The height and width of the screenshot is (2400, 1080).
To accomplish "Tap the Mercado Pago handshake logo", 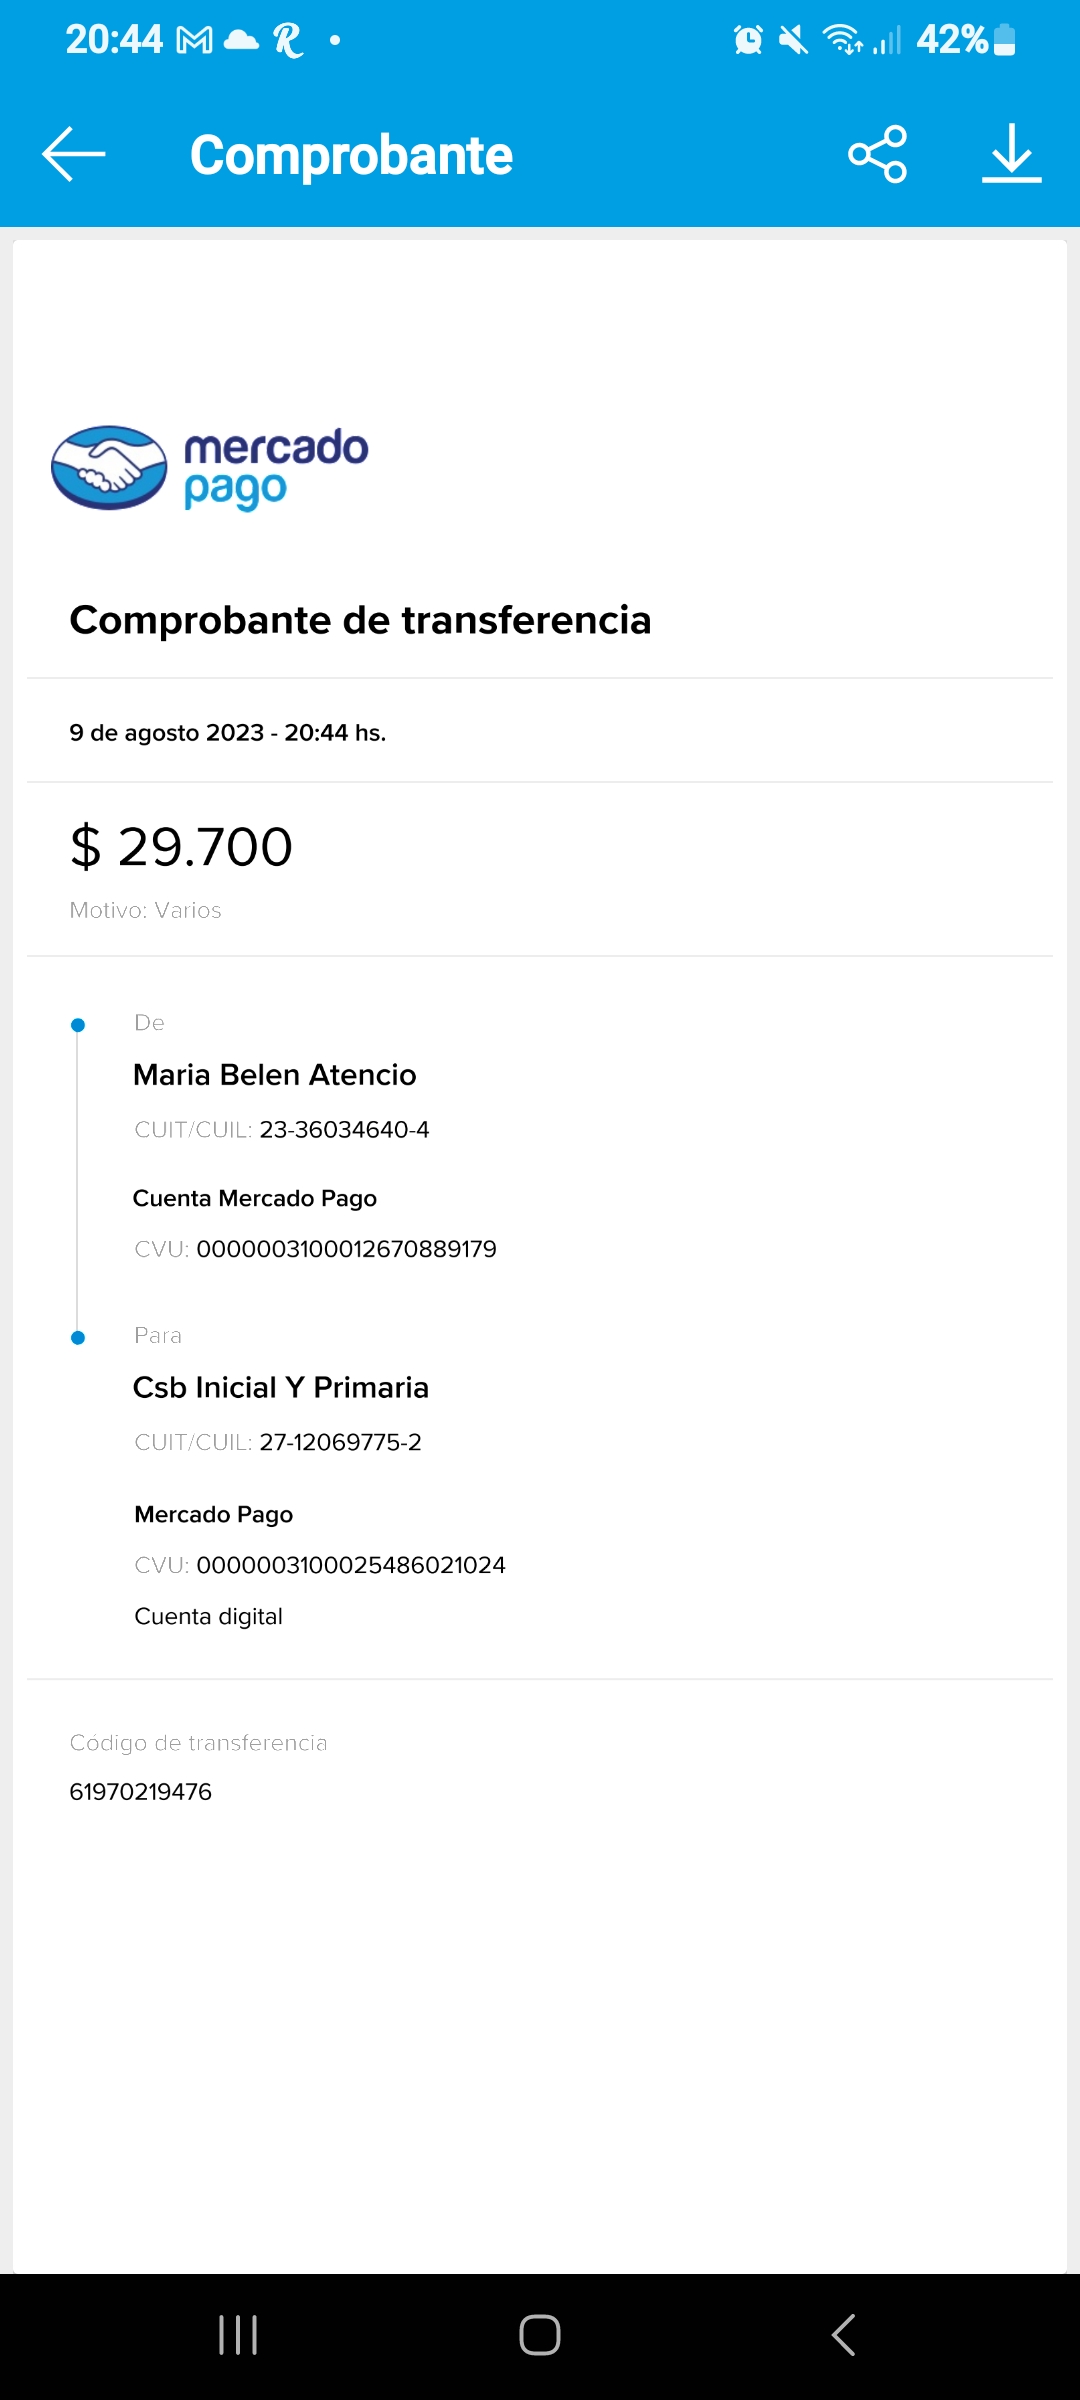I will click(x=109, y=468).
